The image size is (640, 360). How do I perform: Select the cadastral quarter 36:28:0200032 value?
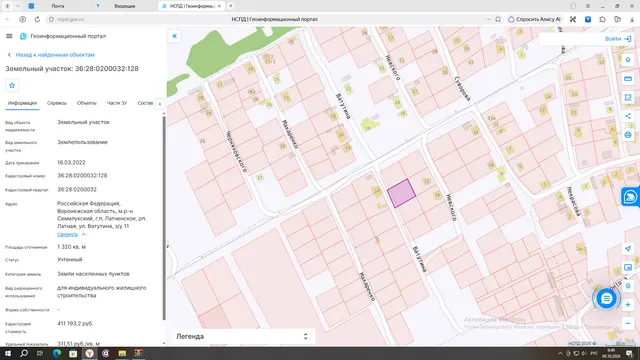click(77, 189)
